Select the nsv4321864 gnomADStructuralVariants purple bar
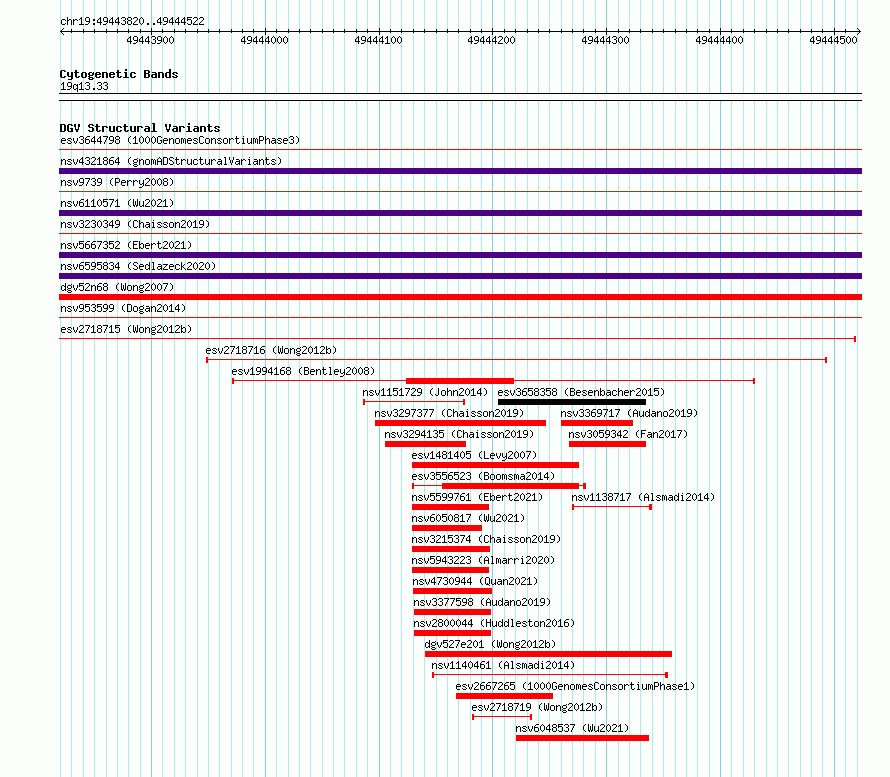The height and width of the screenshot is (777, 890). tap(460, 171)
